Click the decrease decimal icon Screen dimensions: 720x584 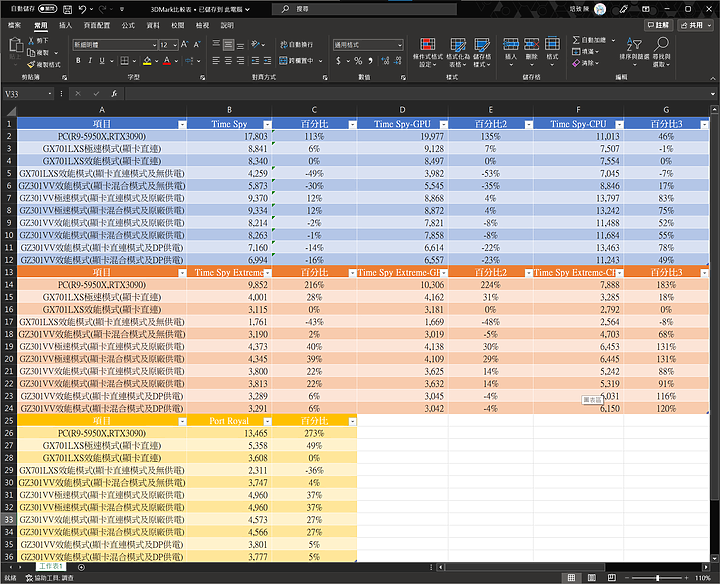point(398,61)
